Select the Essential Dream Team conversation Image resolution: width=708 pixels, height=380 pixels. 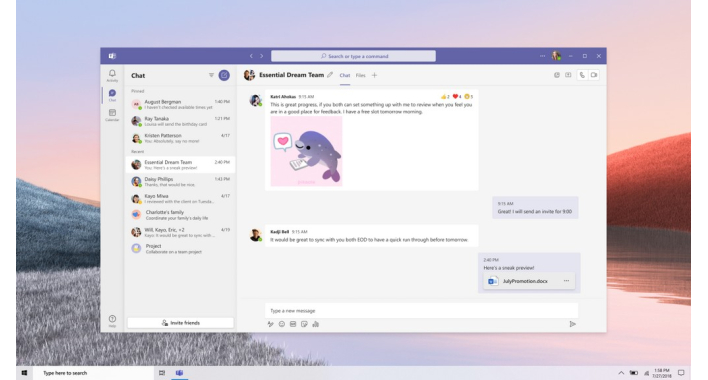pos(181,165)
